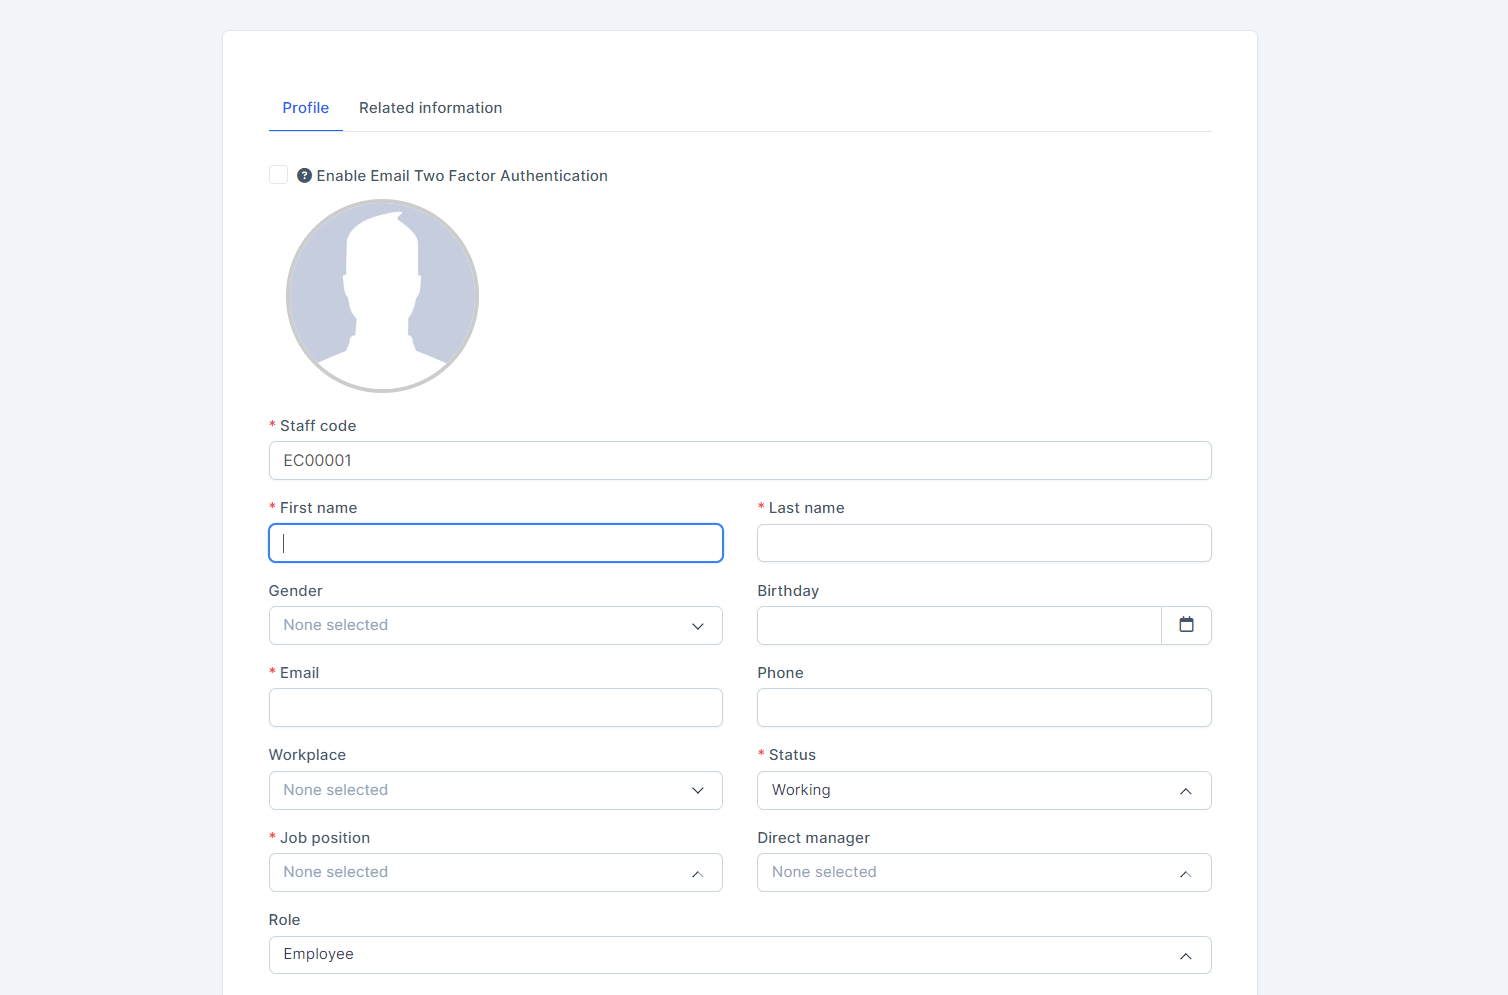Select the Profile tab
Image resolution: width=1508 pixels, height=995 pixels.
tap(305, 108)
